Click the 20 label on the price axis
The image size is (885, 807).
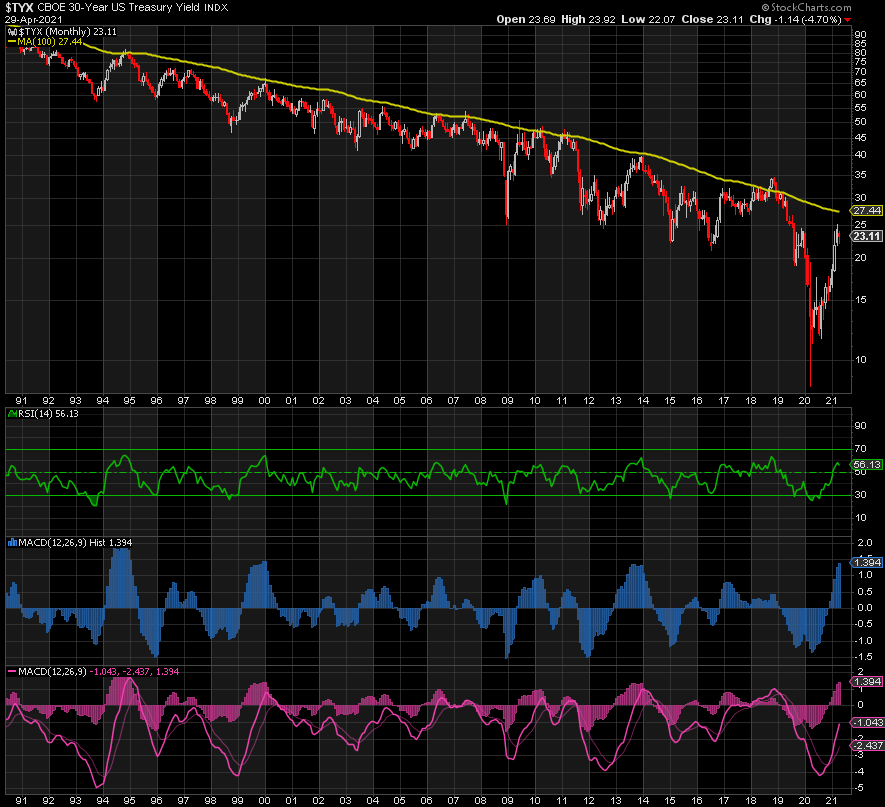click(860, 258)
